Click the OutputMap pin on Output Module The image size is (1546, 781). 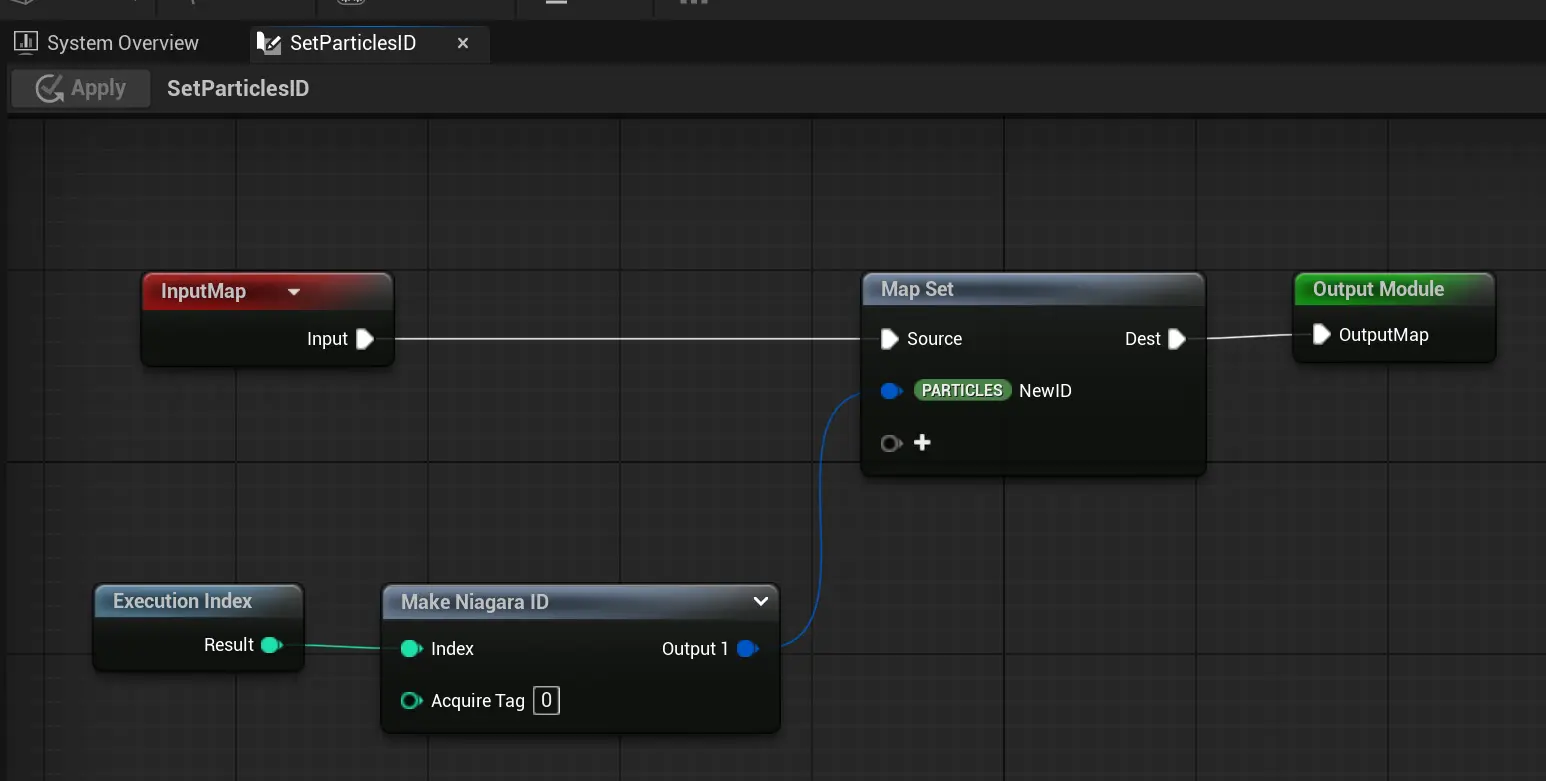point(1321,334)
